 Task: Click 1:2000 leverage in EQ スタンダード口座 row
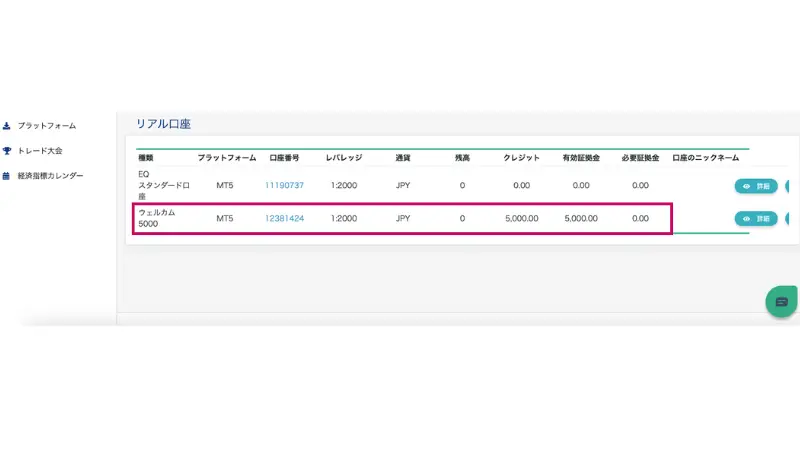(344, 185)
